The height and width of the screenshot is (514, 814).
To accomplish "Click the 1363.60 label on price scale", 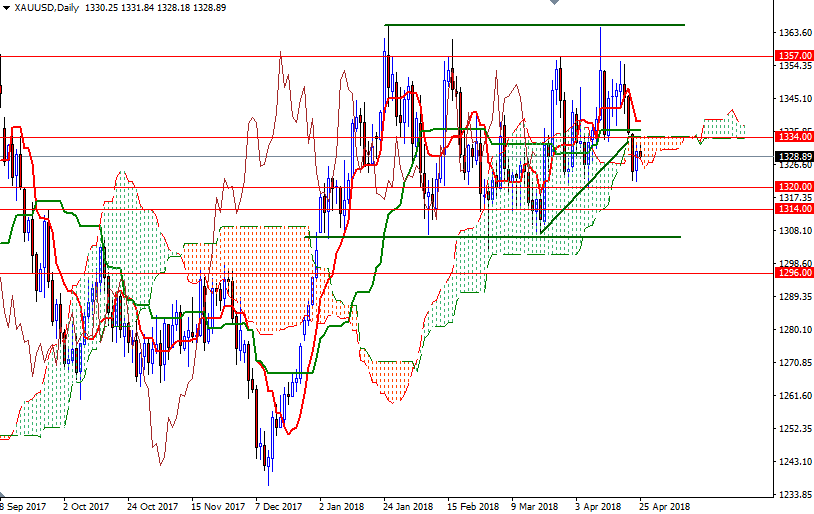I will (797, 33).
